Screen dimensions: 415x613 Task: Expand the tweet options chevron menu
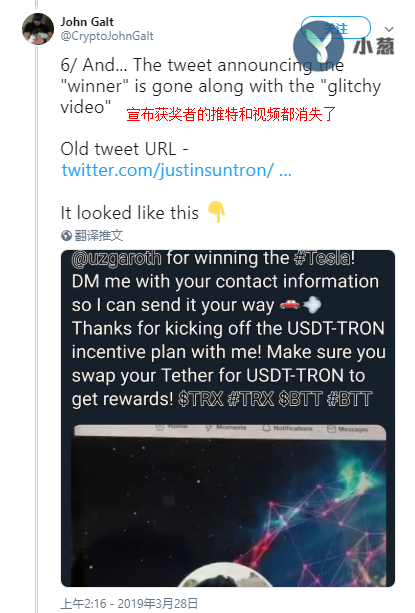[x=389, y=29]
